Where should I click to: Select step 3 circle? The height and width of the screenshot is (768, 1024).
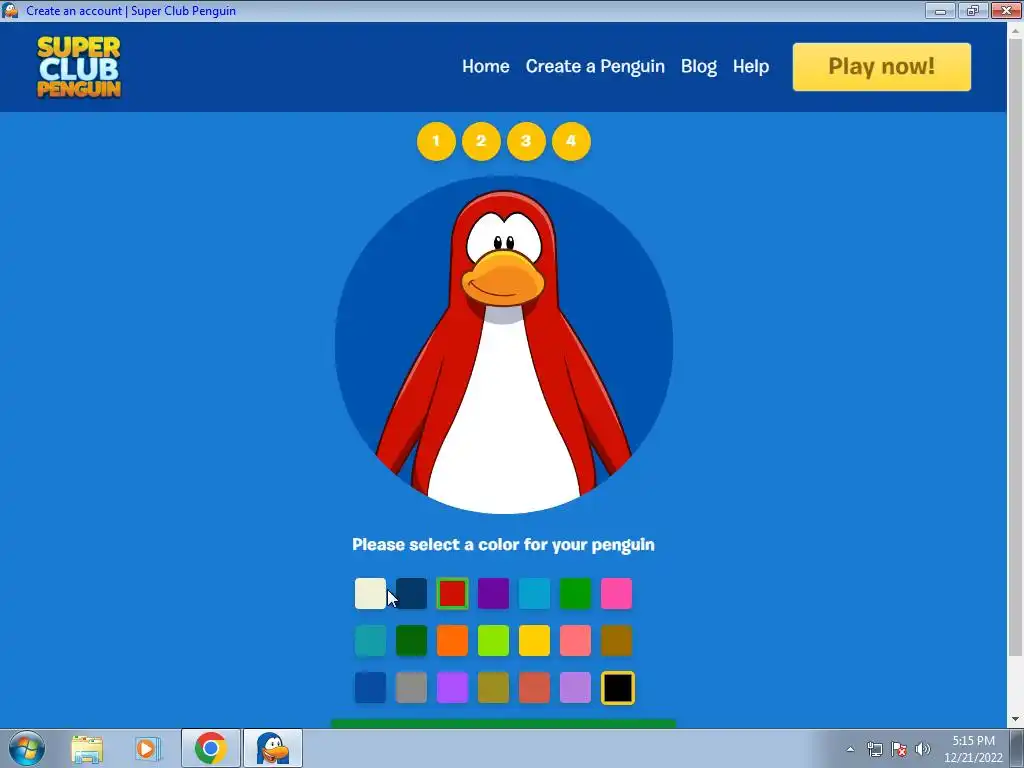coord(526,141)
